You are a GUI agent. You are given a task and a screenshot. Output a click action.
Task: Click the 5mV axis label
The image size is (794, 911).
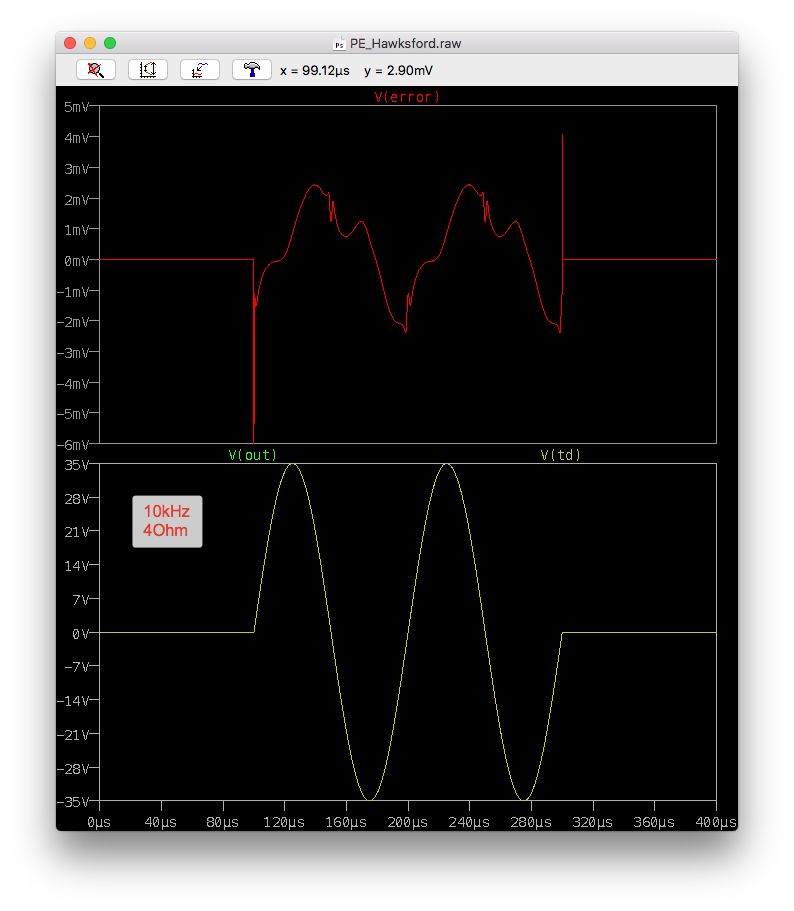click(x=77, y=107)
